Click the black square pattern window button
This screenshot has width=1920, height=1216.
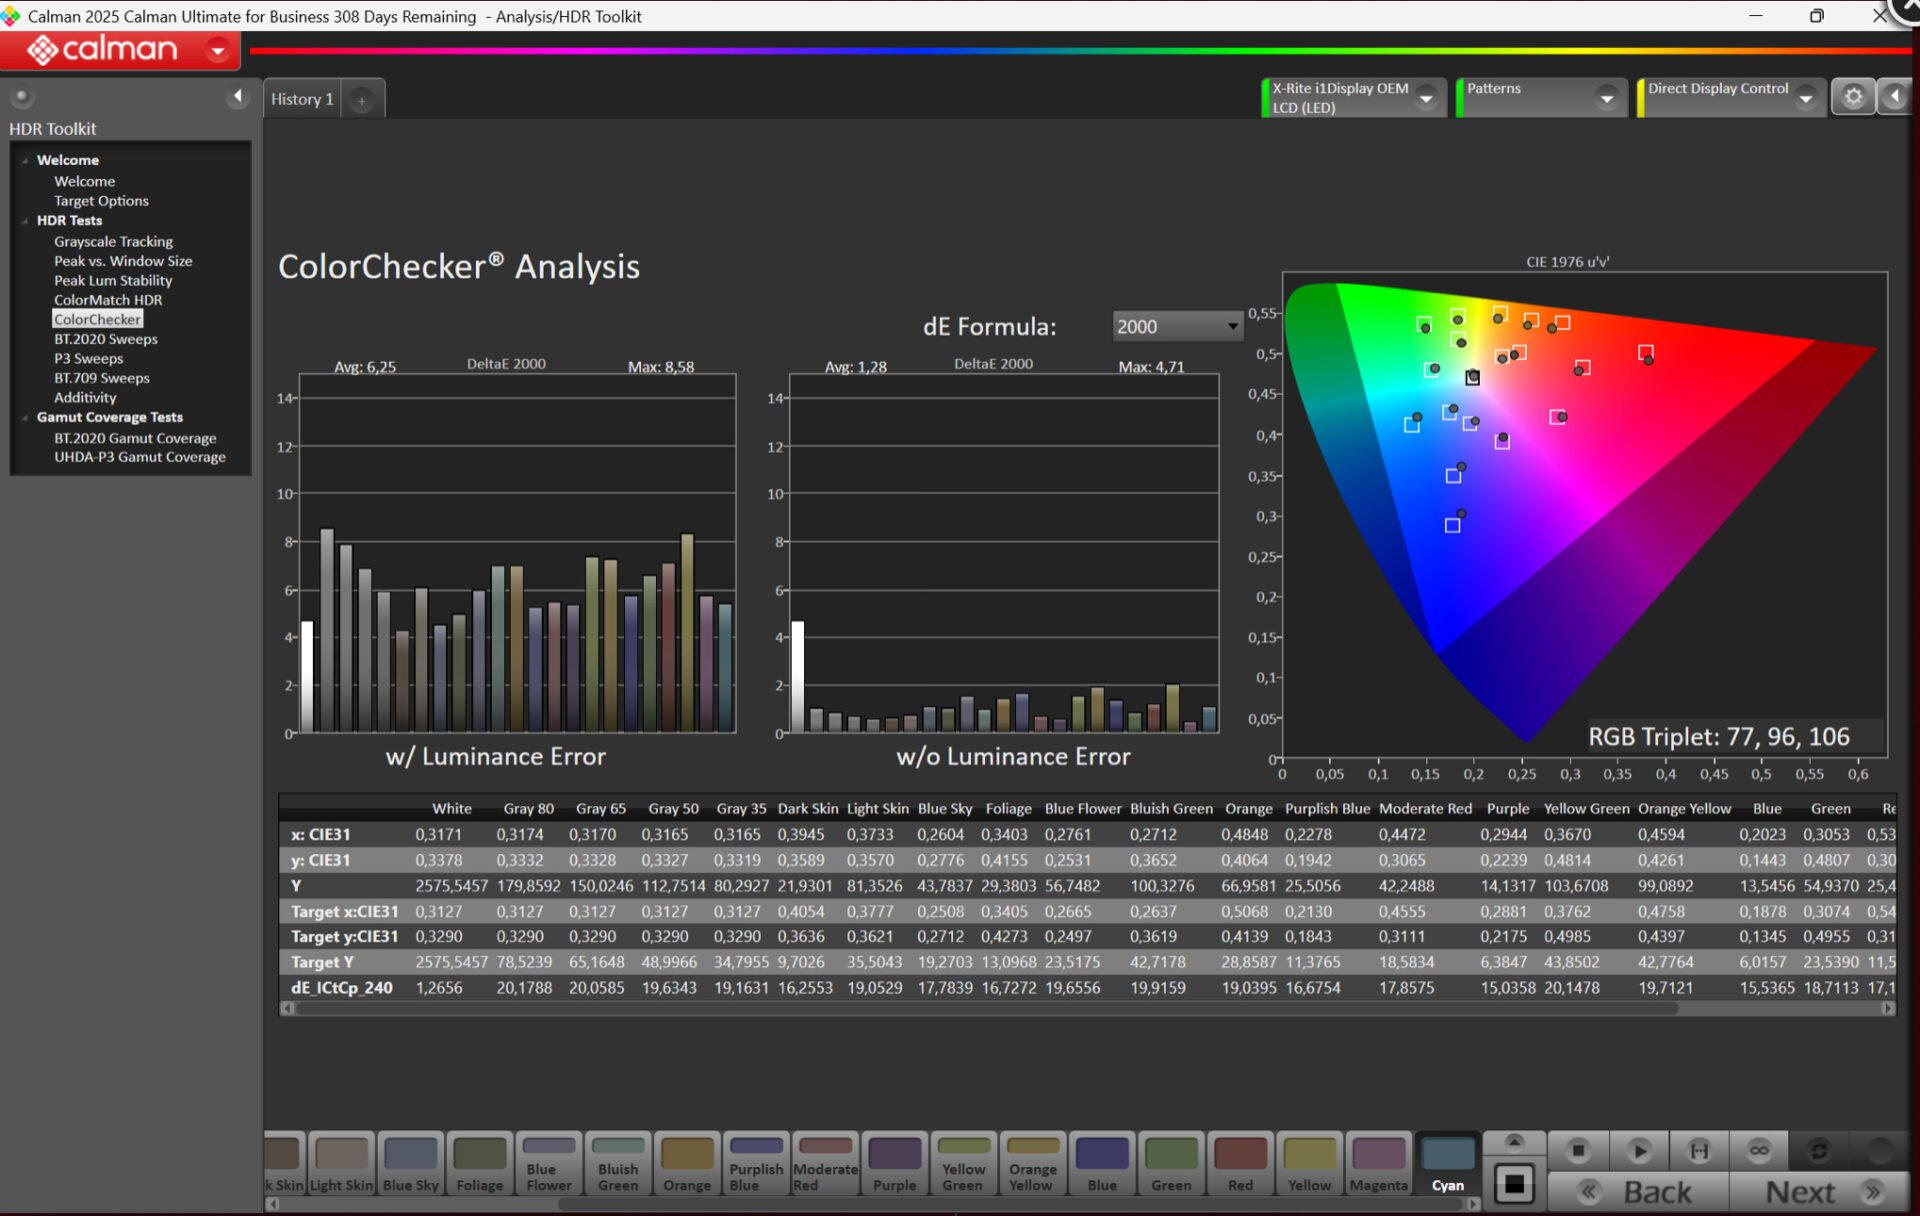pyautogui.click(x=1514, y=1184)
